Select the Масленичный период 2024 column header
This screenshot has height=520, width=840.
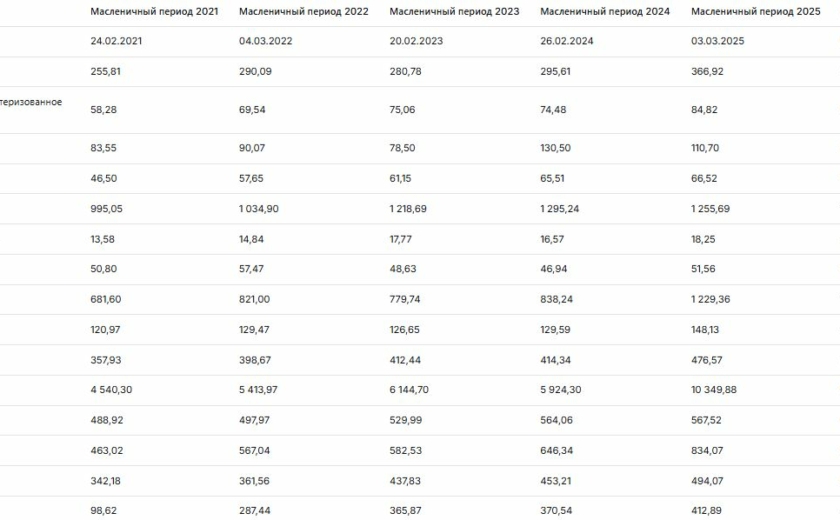pos(605,11)
